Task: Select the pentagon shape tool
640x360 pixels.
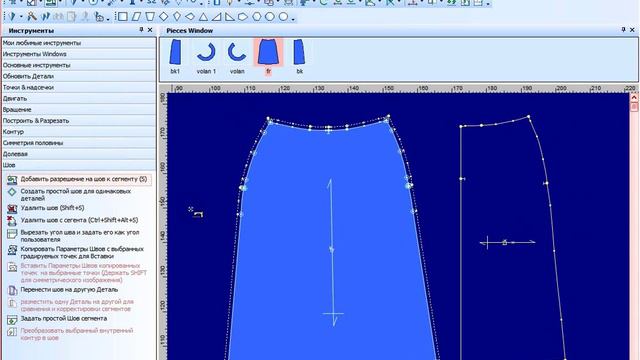Action: click(243, 17)
